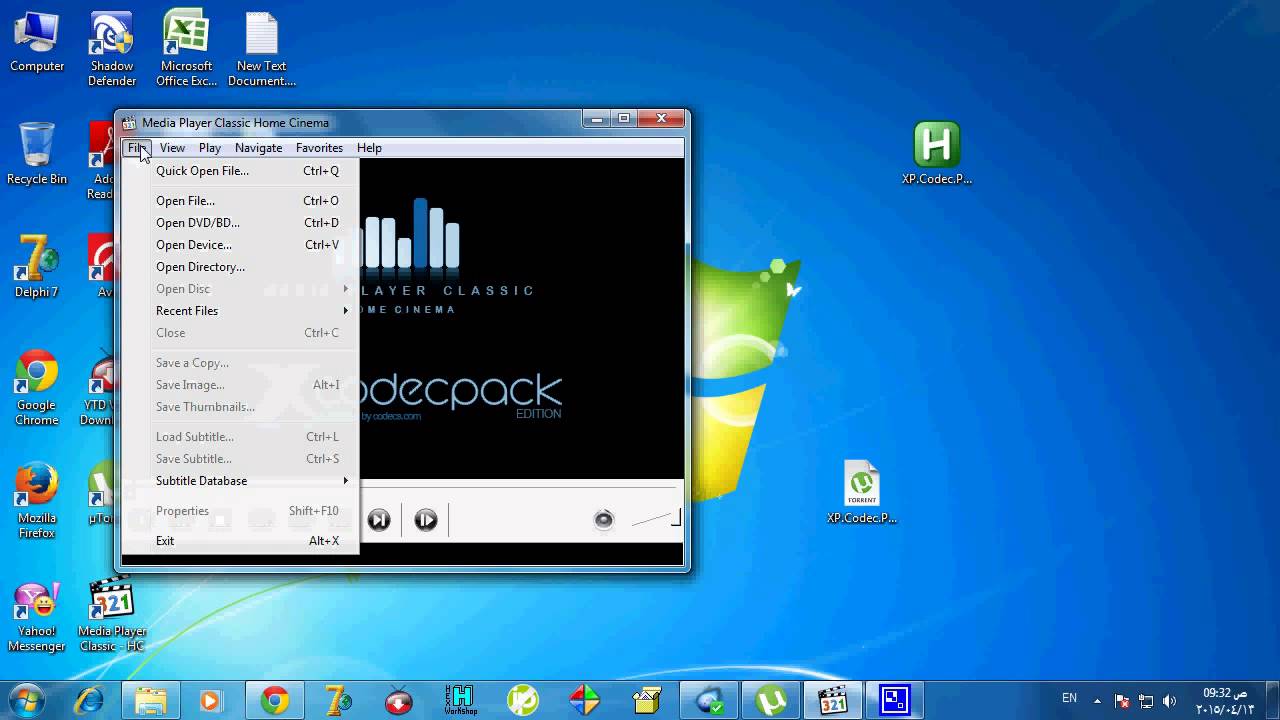
Task: Click the system tray volume speaker icon
Action: (x=1170, y=701)
